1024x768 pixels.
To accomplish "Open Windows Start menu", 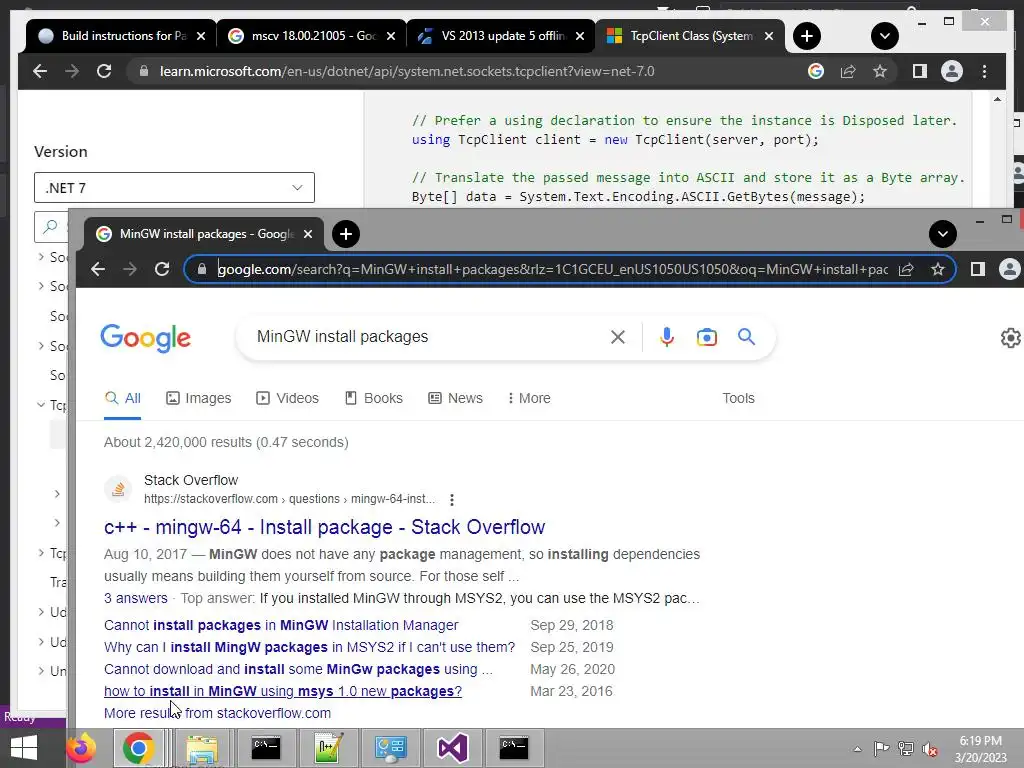I will click(x=24, y=748).
